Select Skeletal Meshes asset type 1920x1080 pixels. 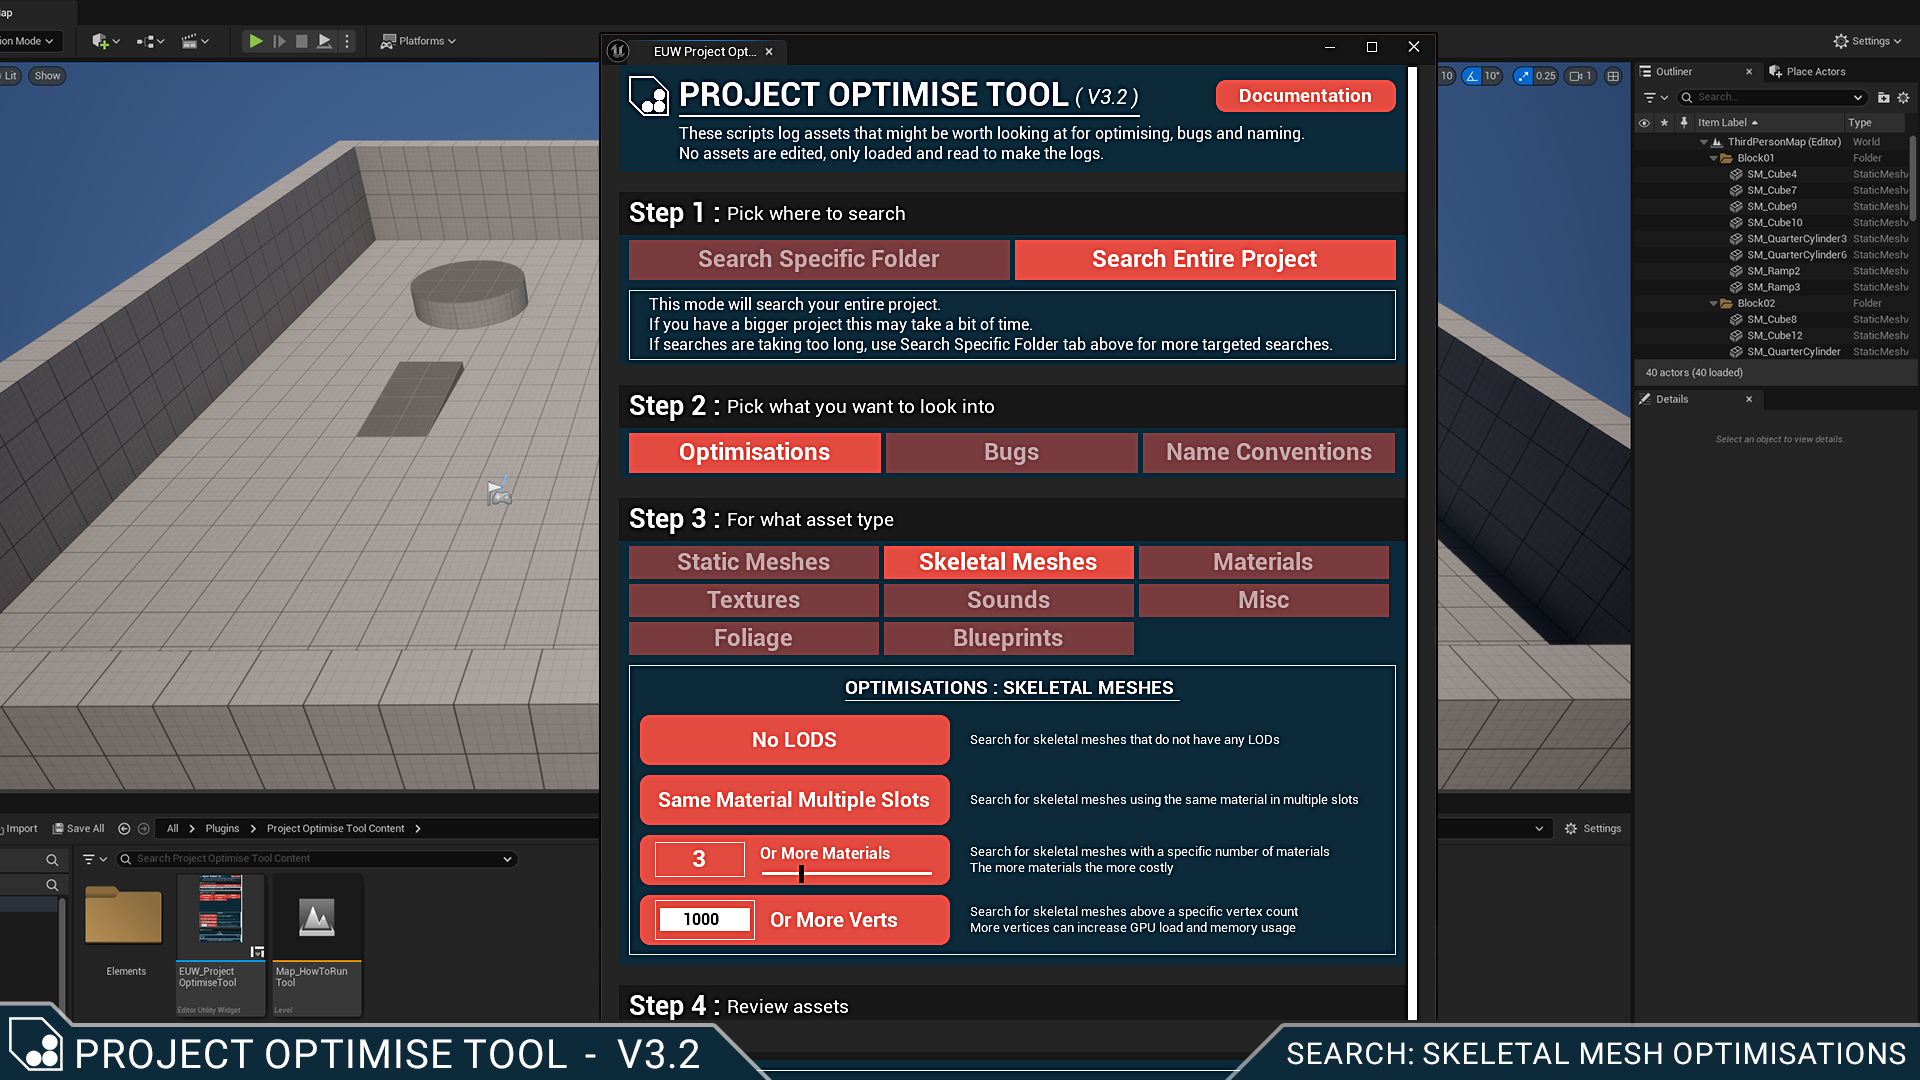pyautogui.click(x=1008, y=562)
